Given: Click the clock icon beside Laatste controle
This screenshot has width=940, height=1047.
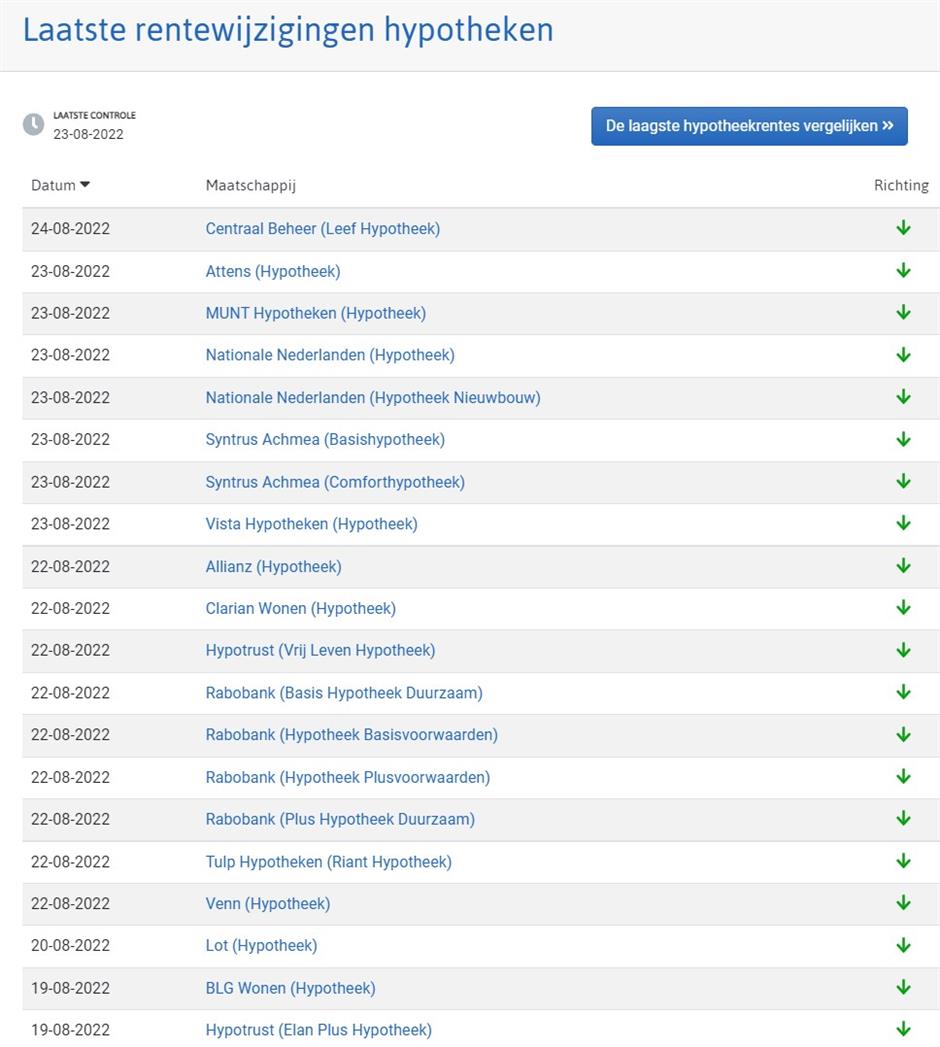Looking at the screenshot, I should pyautogui.click(x=33, y=124).
